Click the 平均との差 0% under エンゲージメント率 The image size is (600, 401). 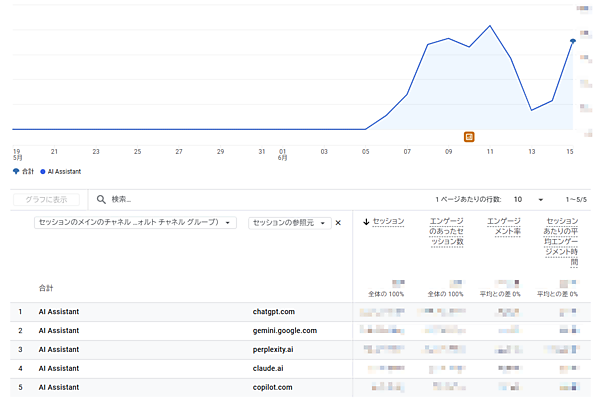[500, 294]
